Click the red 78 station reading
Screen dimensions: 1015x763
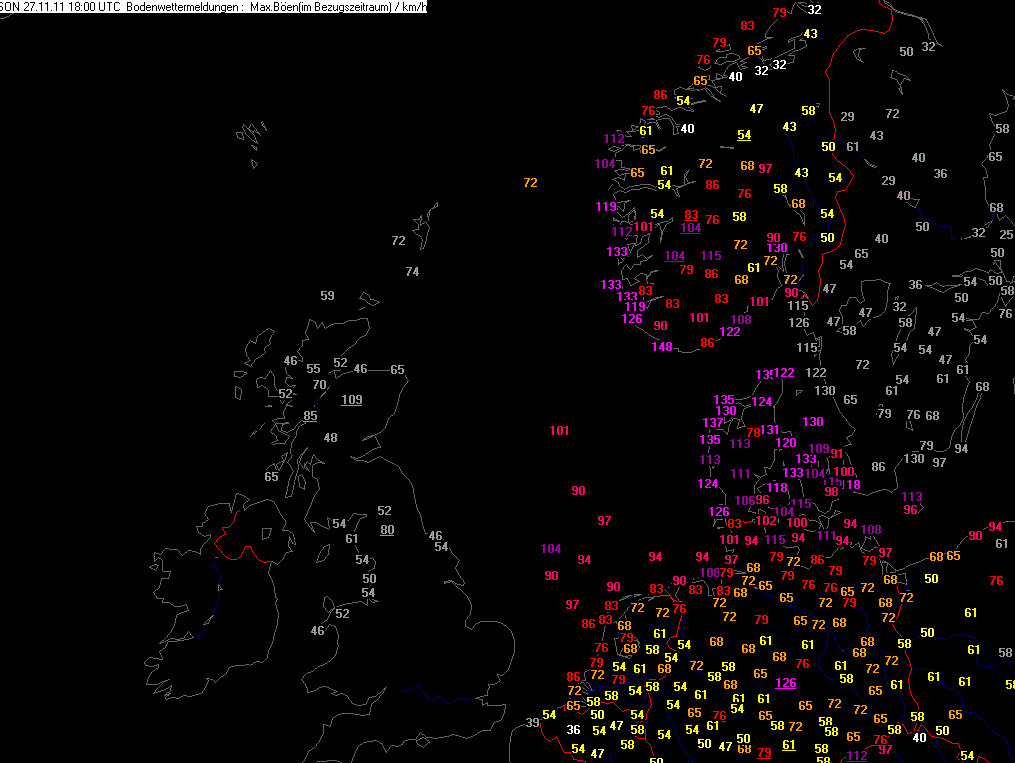(x=753, y=432)
